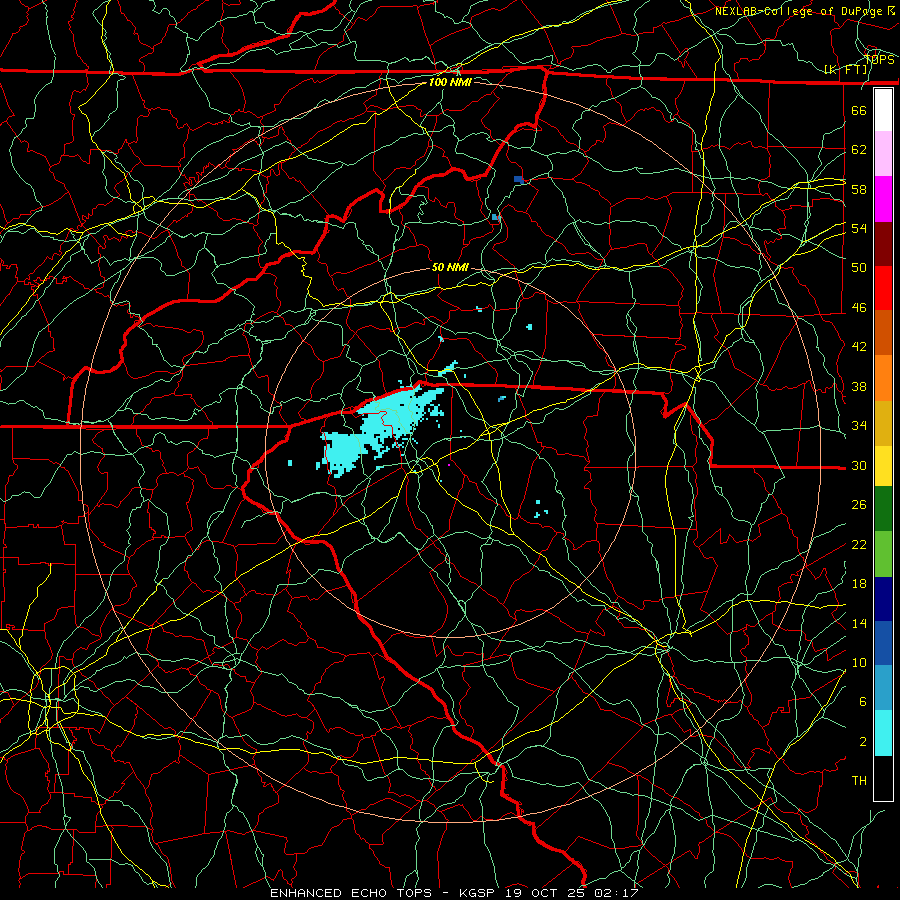The width and height of the screenshot is (900, 900).
Task: Select the light green 22 kft legend swatch
Action: click(883, 554)
